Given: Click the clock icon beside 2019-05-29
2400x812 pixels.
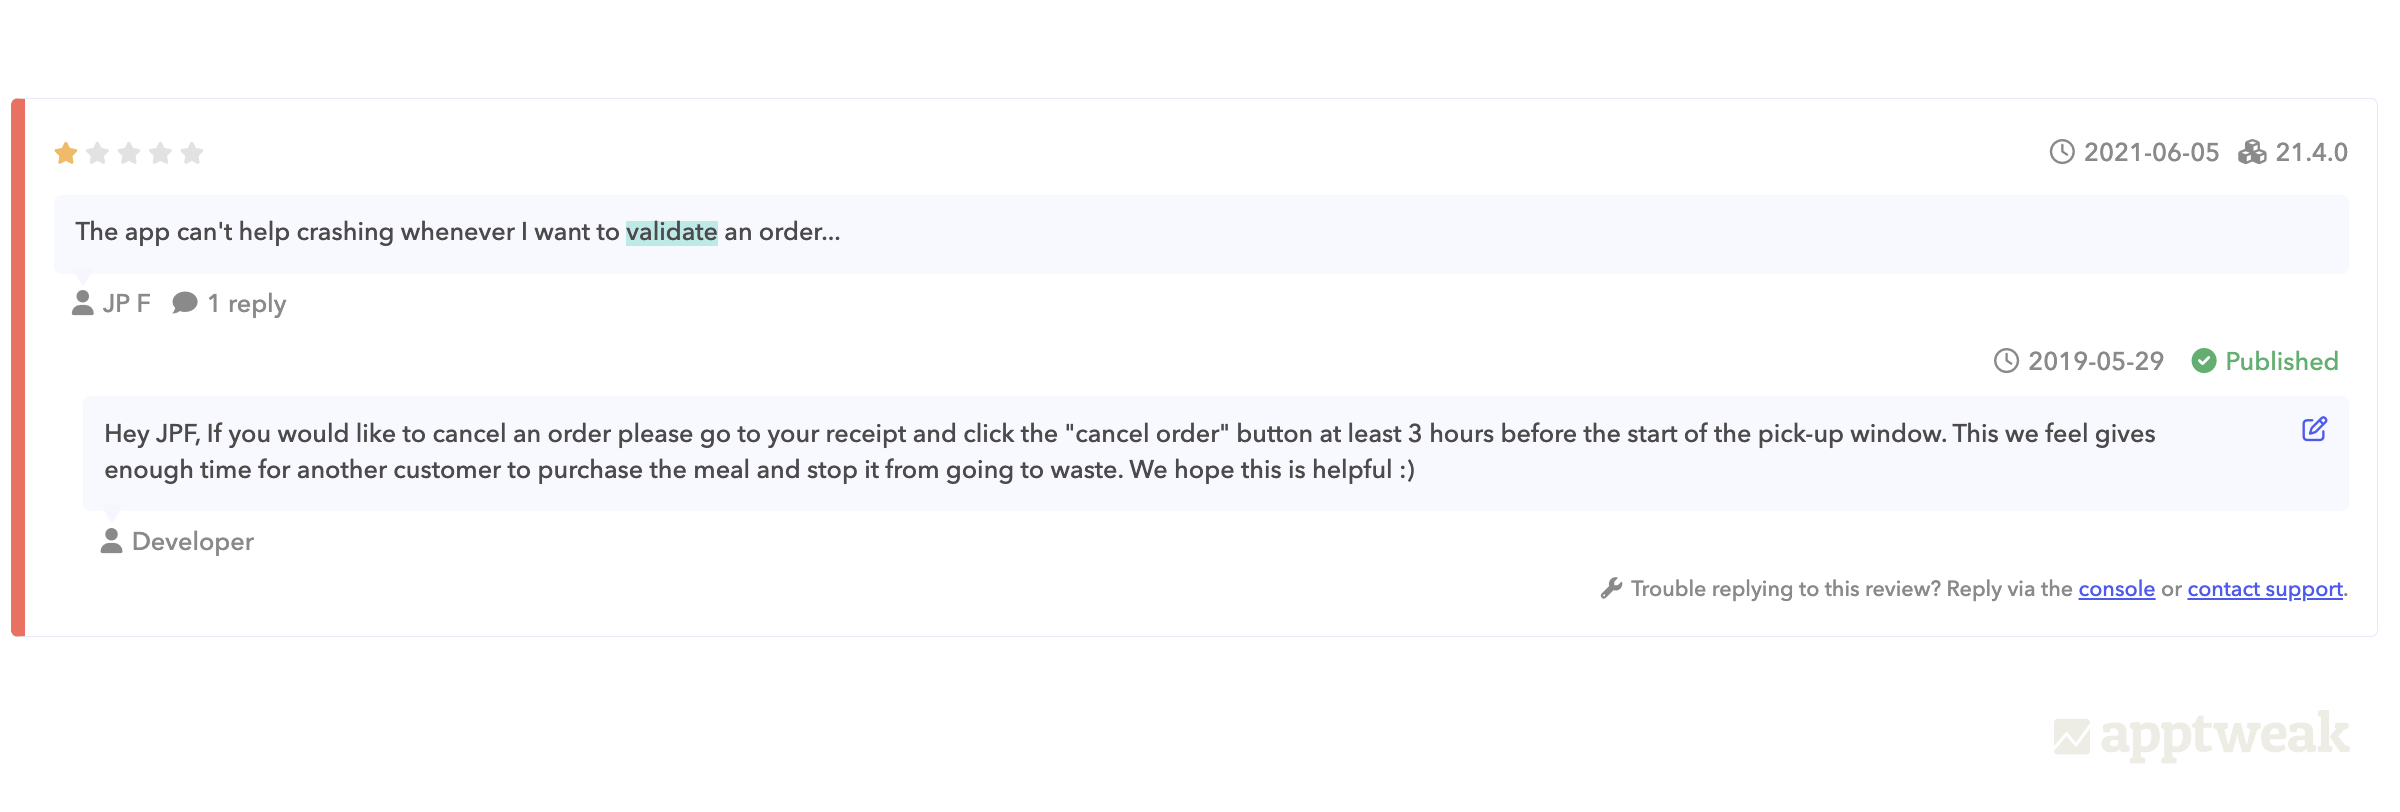Looking at the screenshot, I should tap(2006, 361).
